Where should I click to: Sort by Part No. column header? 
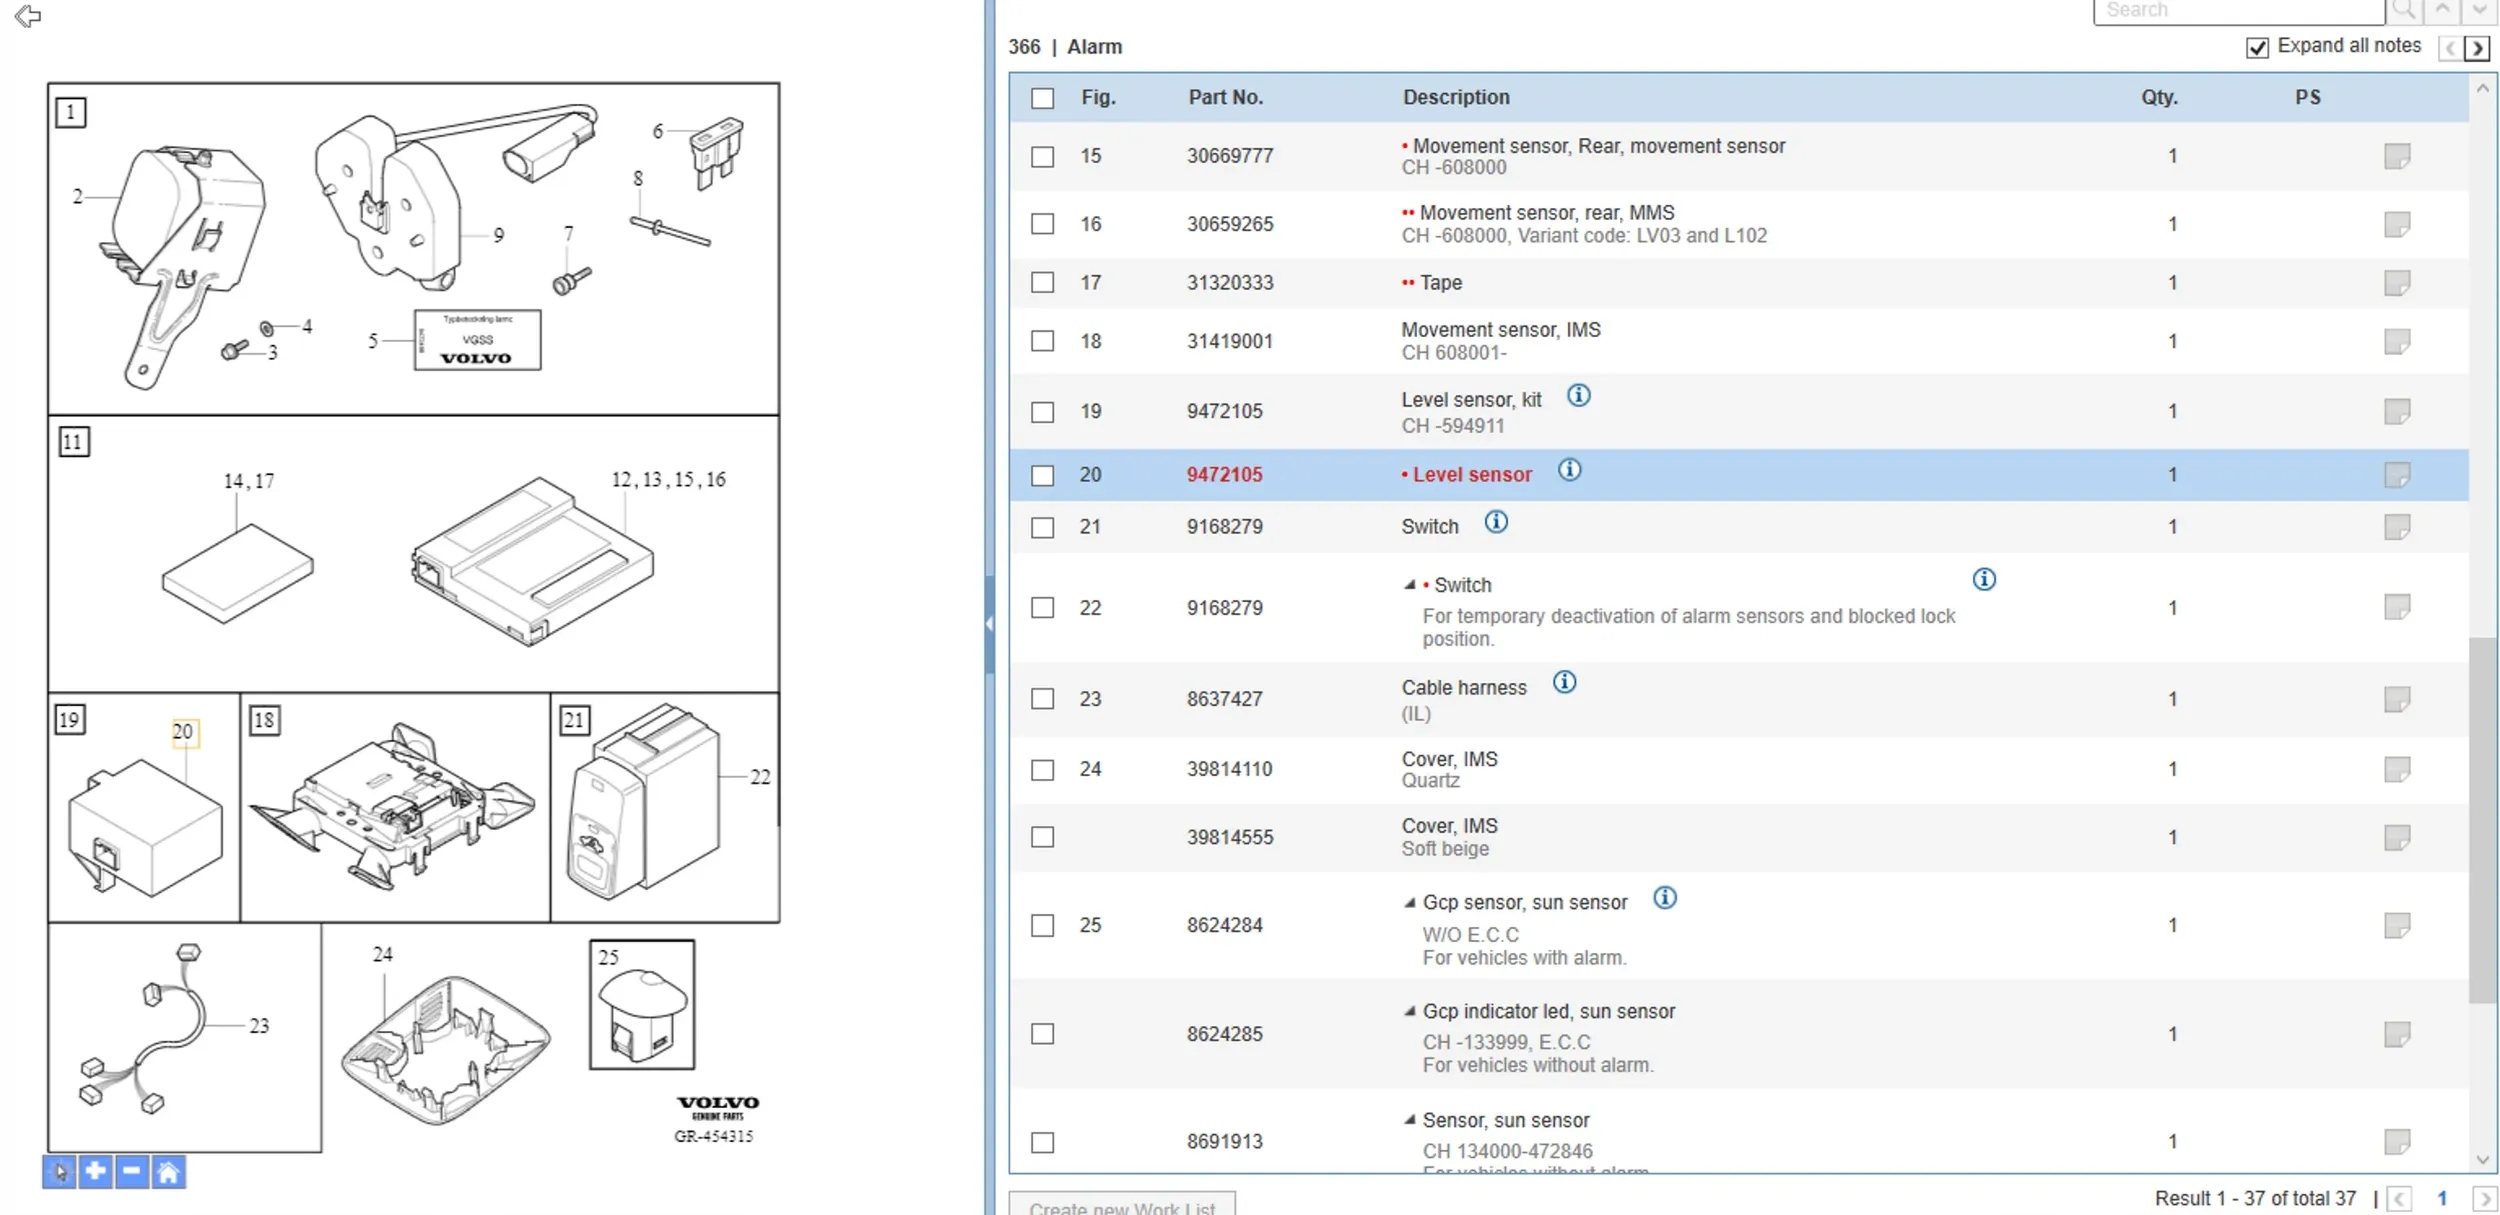click(x=1225, y=98)
